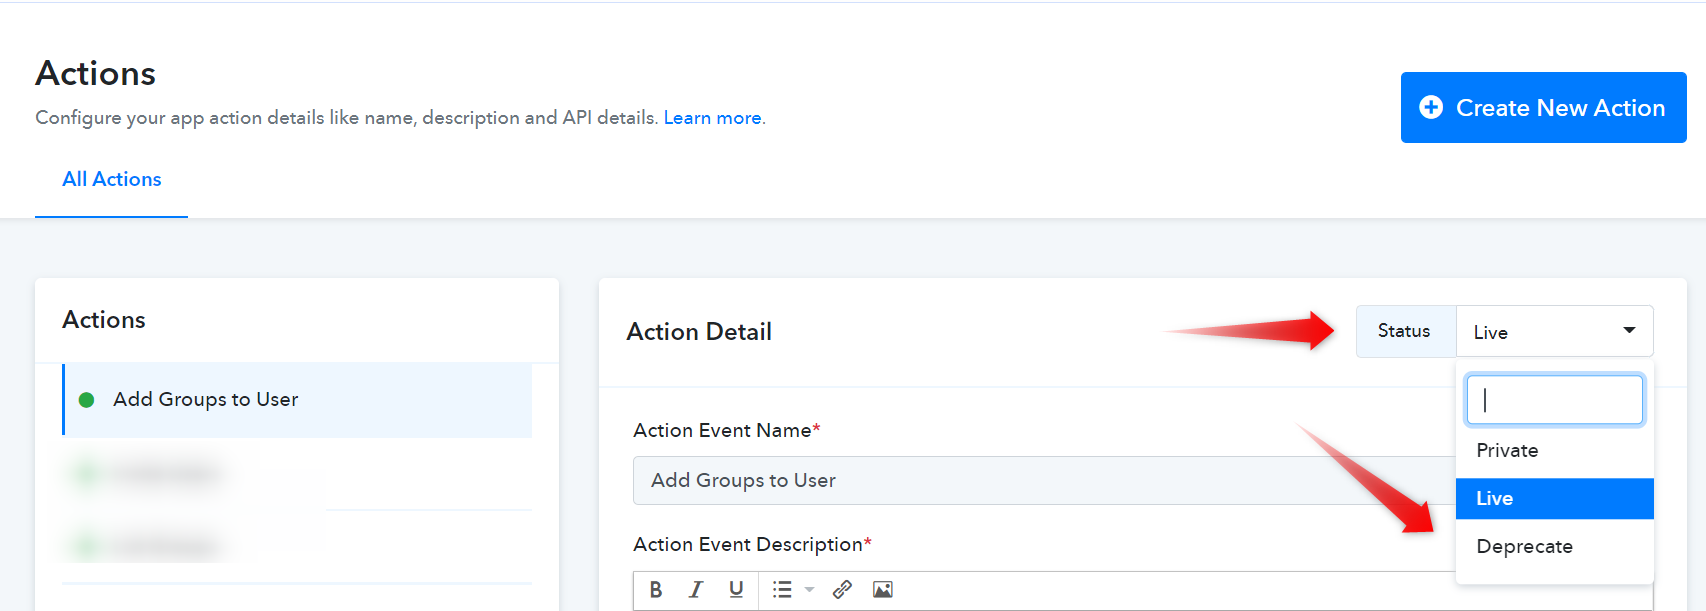
Task: Open the Status dropdown showing Live
Action: click(x=1554, y=331)
